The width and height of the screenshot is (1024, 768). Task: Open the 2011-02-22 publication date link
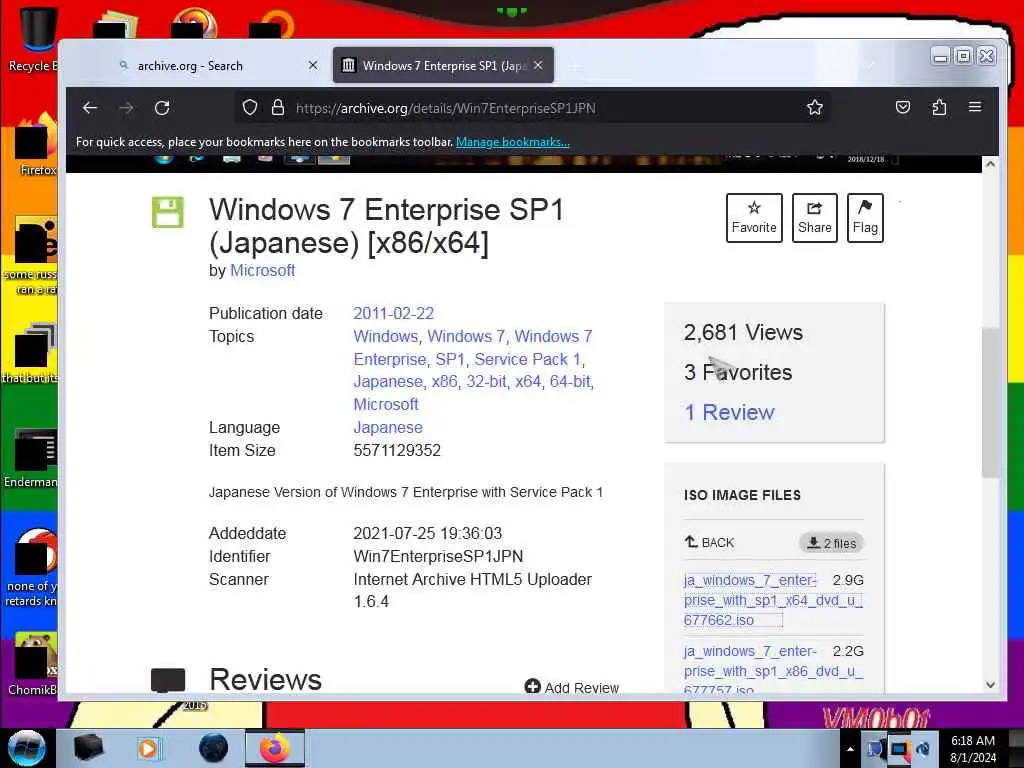pyautogui.click(x=394, y=313)
